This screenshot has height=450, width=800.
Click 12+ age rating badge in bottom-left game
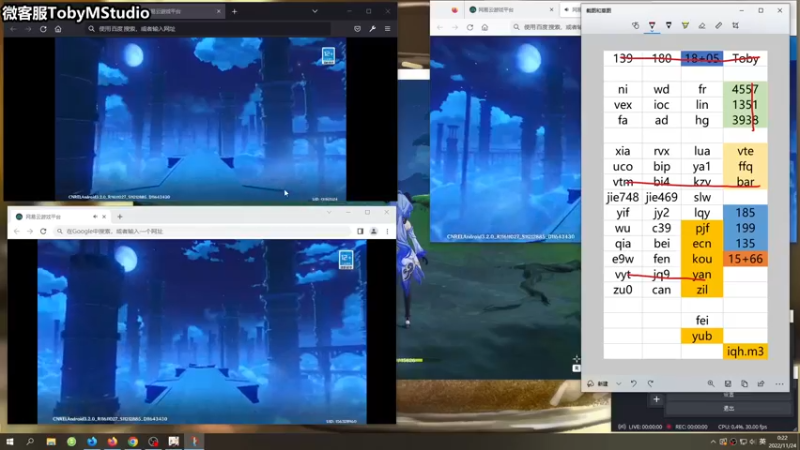click(346, 259)
